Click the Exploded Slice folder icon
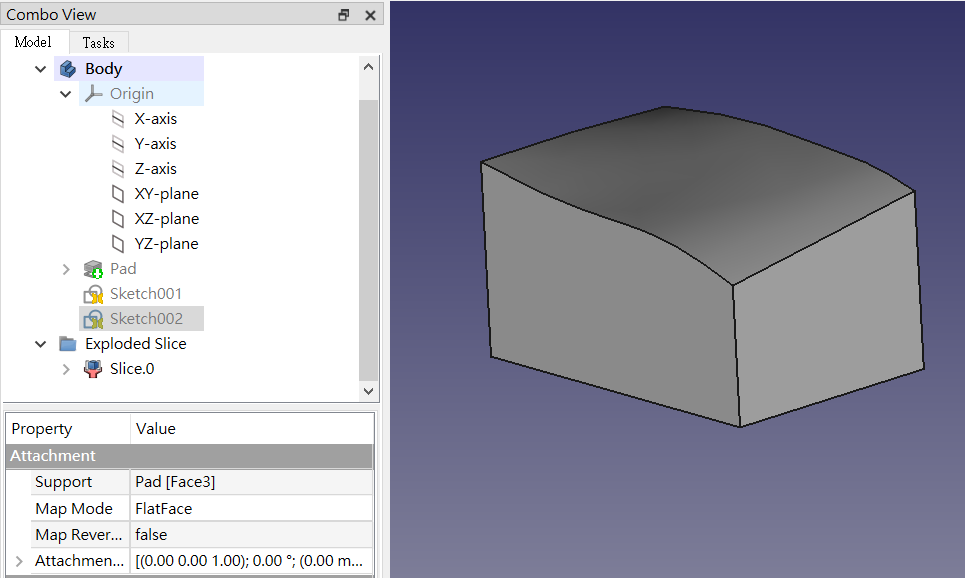 68,343
